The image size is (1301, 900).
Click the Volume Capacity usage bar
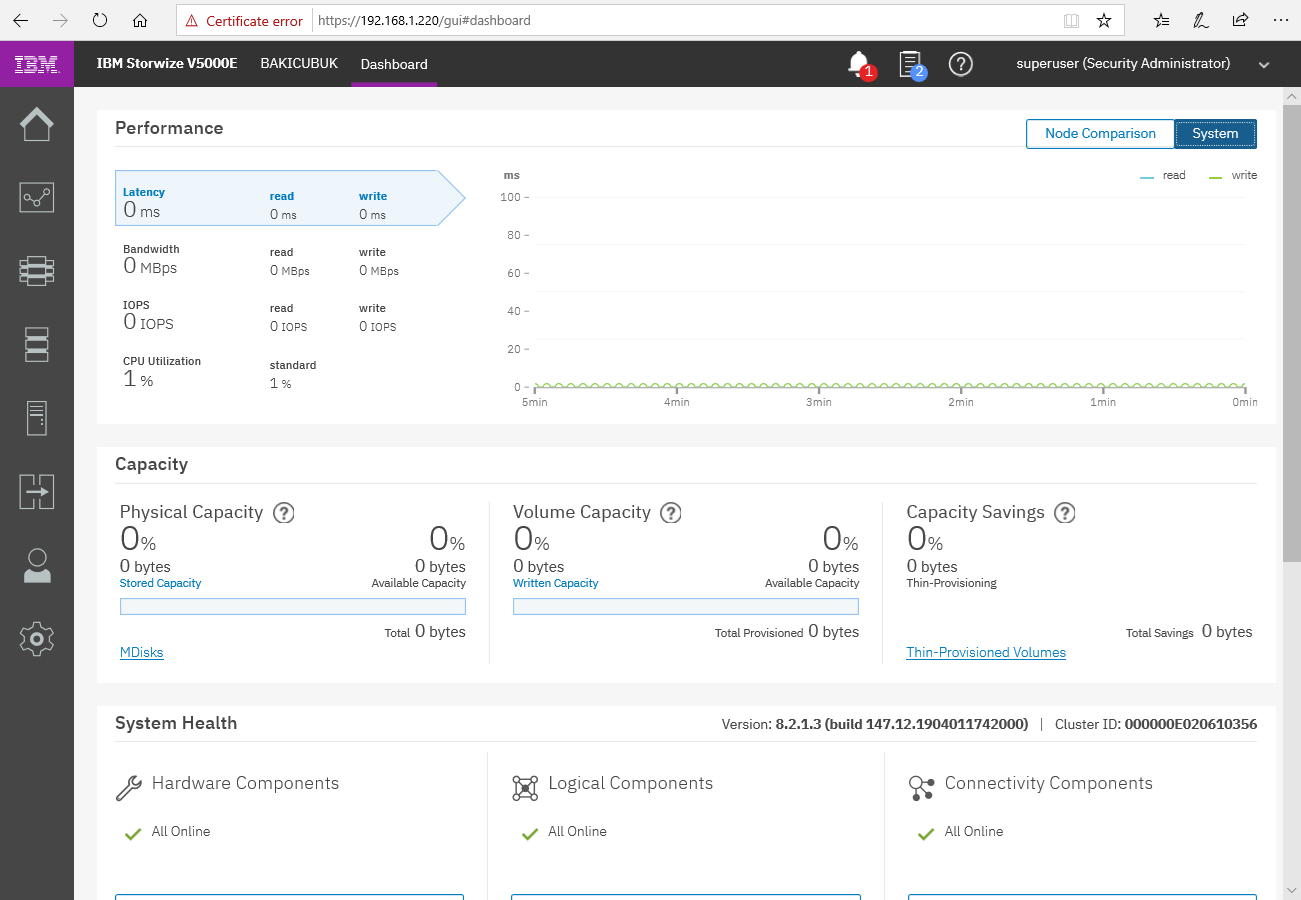[x=686, y=606]
